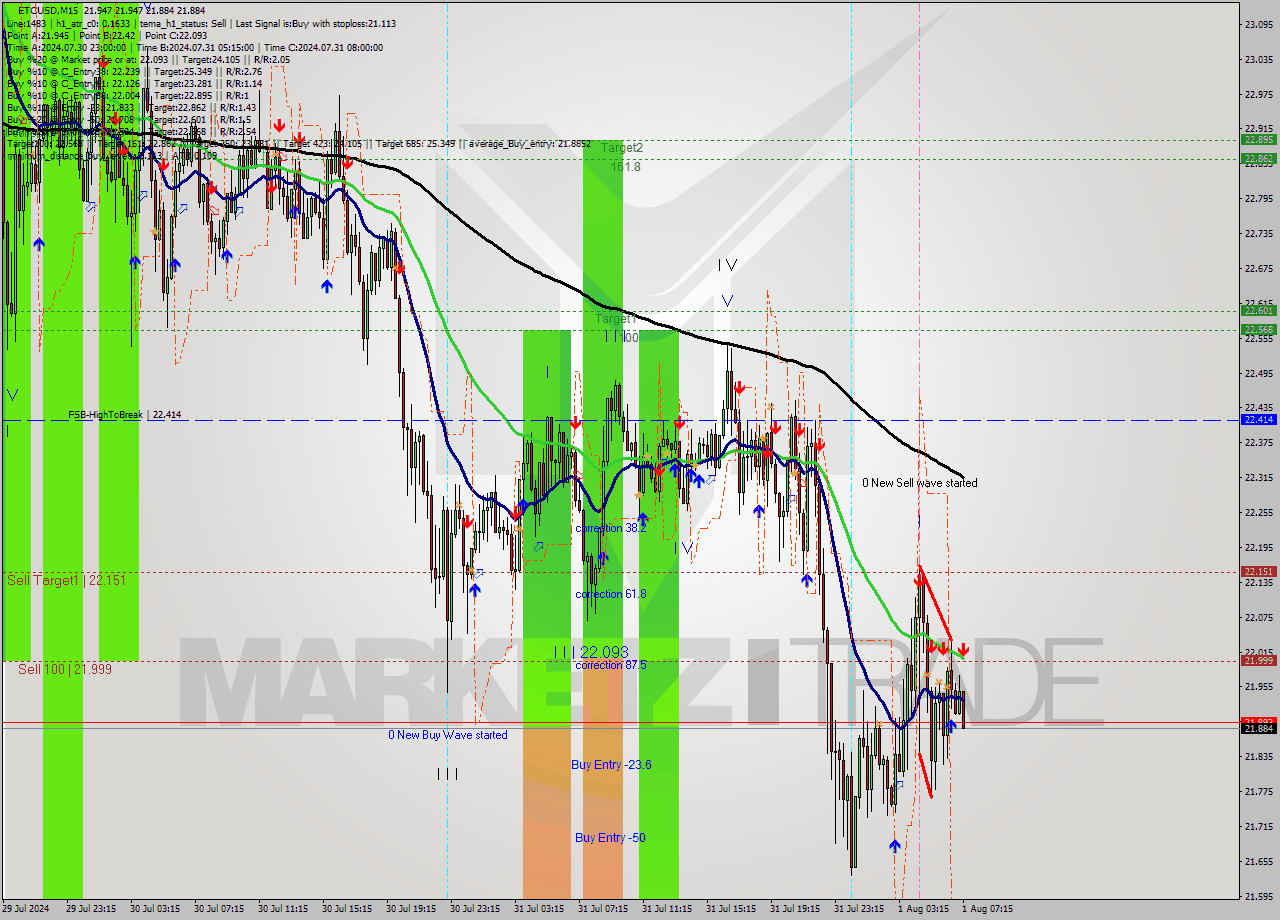Click '31 Jul 15:15' on time axis
The image size is (1280, 920).
[x=731, y=909]
